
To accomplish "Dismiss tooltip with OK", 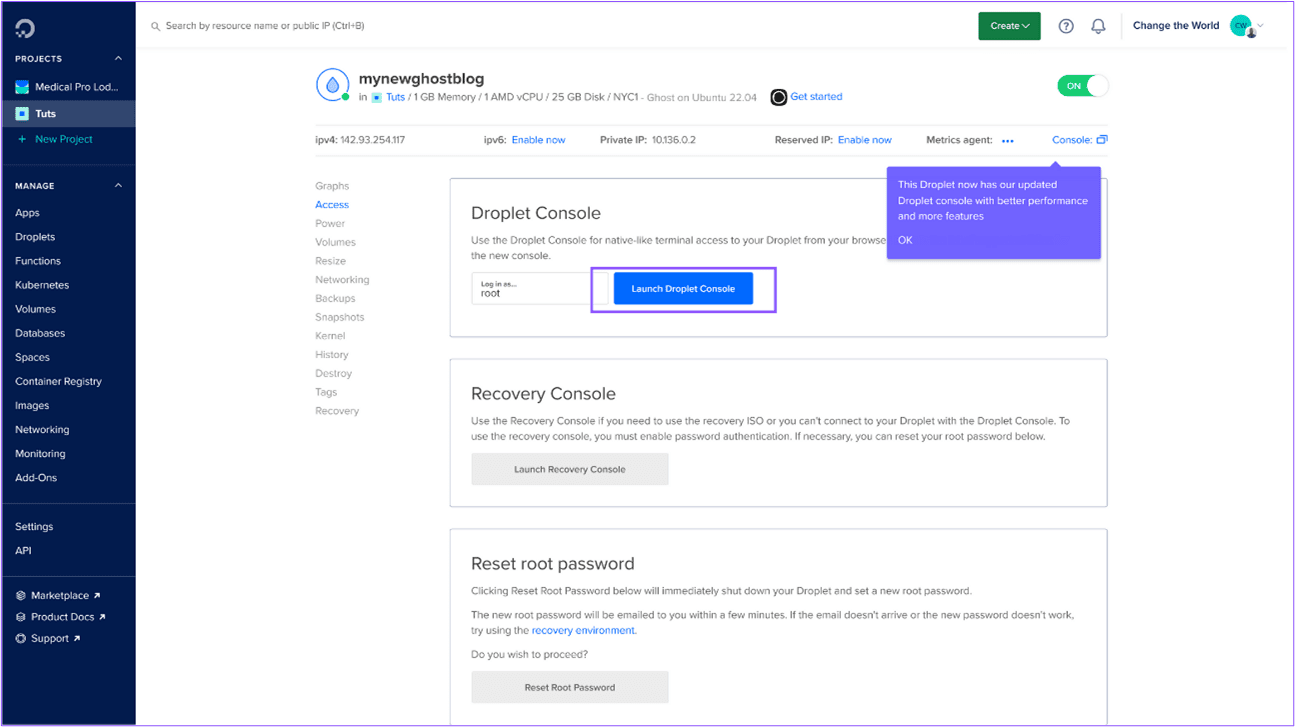I will [905, 240].
